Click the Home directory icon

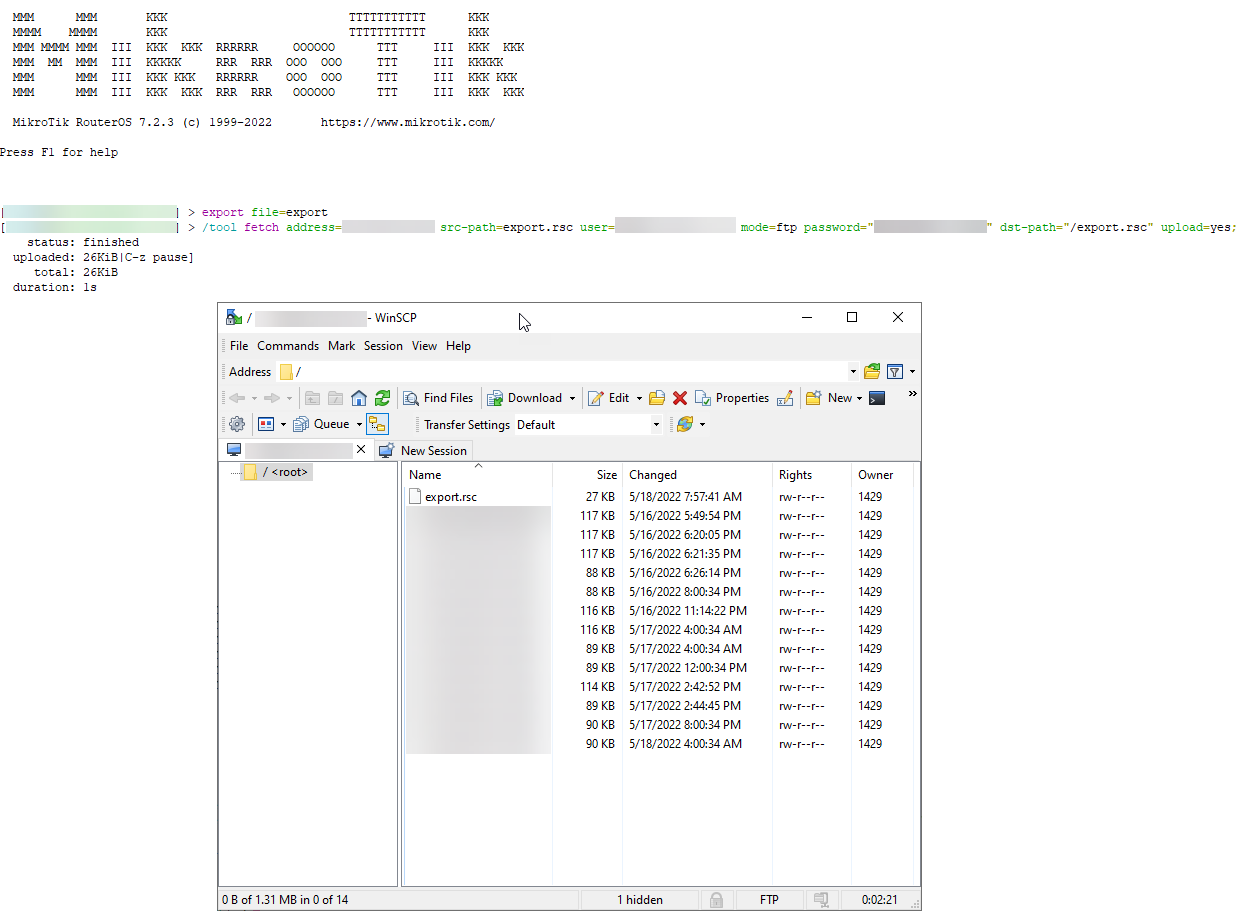[359, 398]
